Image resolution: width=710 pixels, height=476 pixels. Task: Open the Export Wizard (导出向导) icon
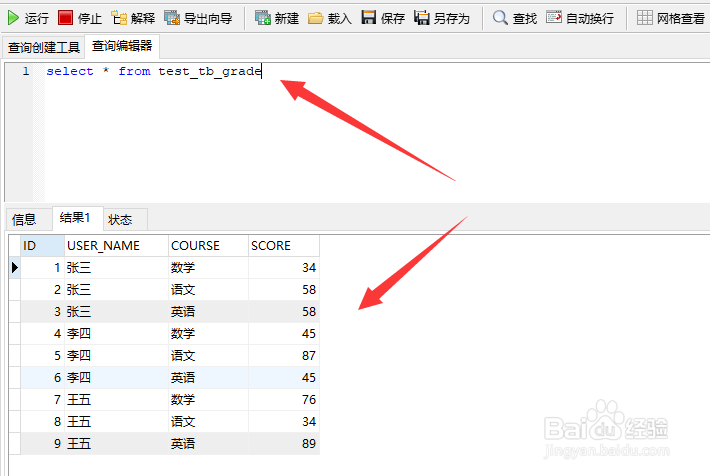(x=172, y=18)
